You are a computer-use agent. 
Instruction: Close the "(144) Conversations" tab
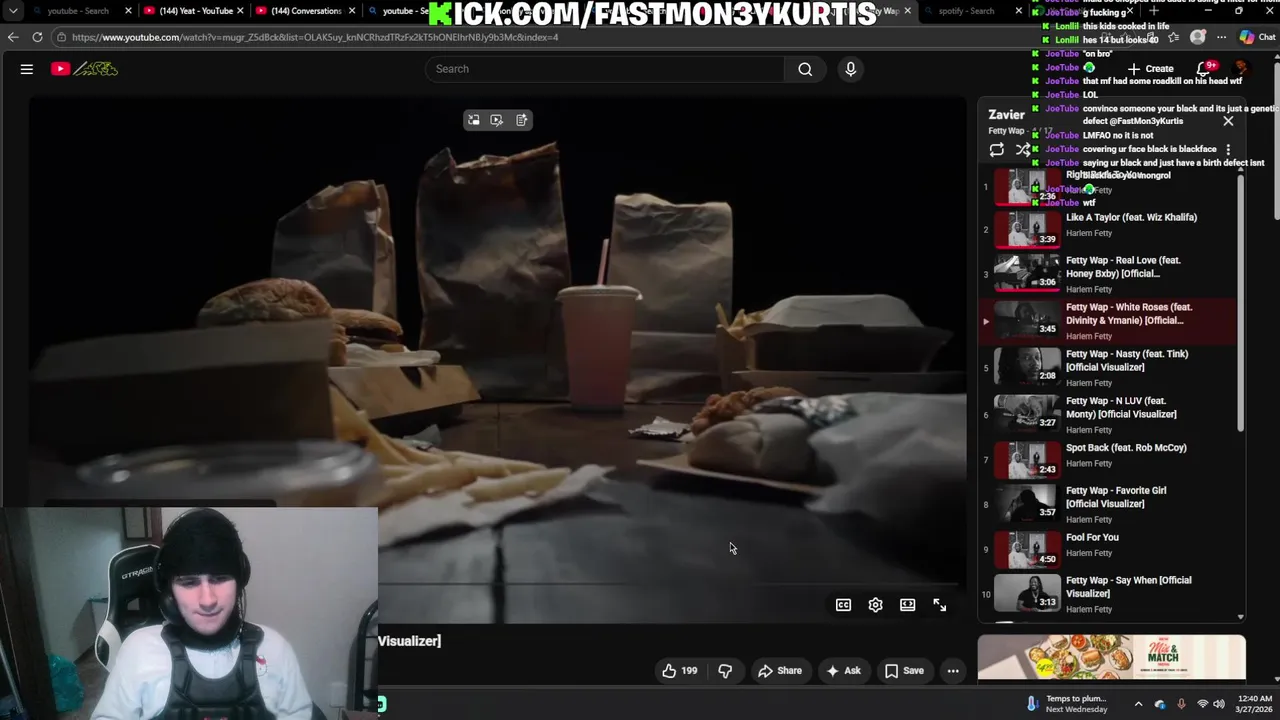point(352,11)
